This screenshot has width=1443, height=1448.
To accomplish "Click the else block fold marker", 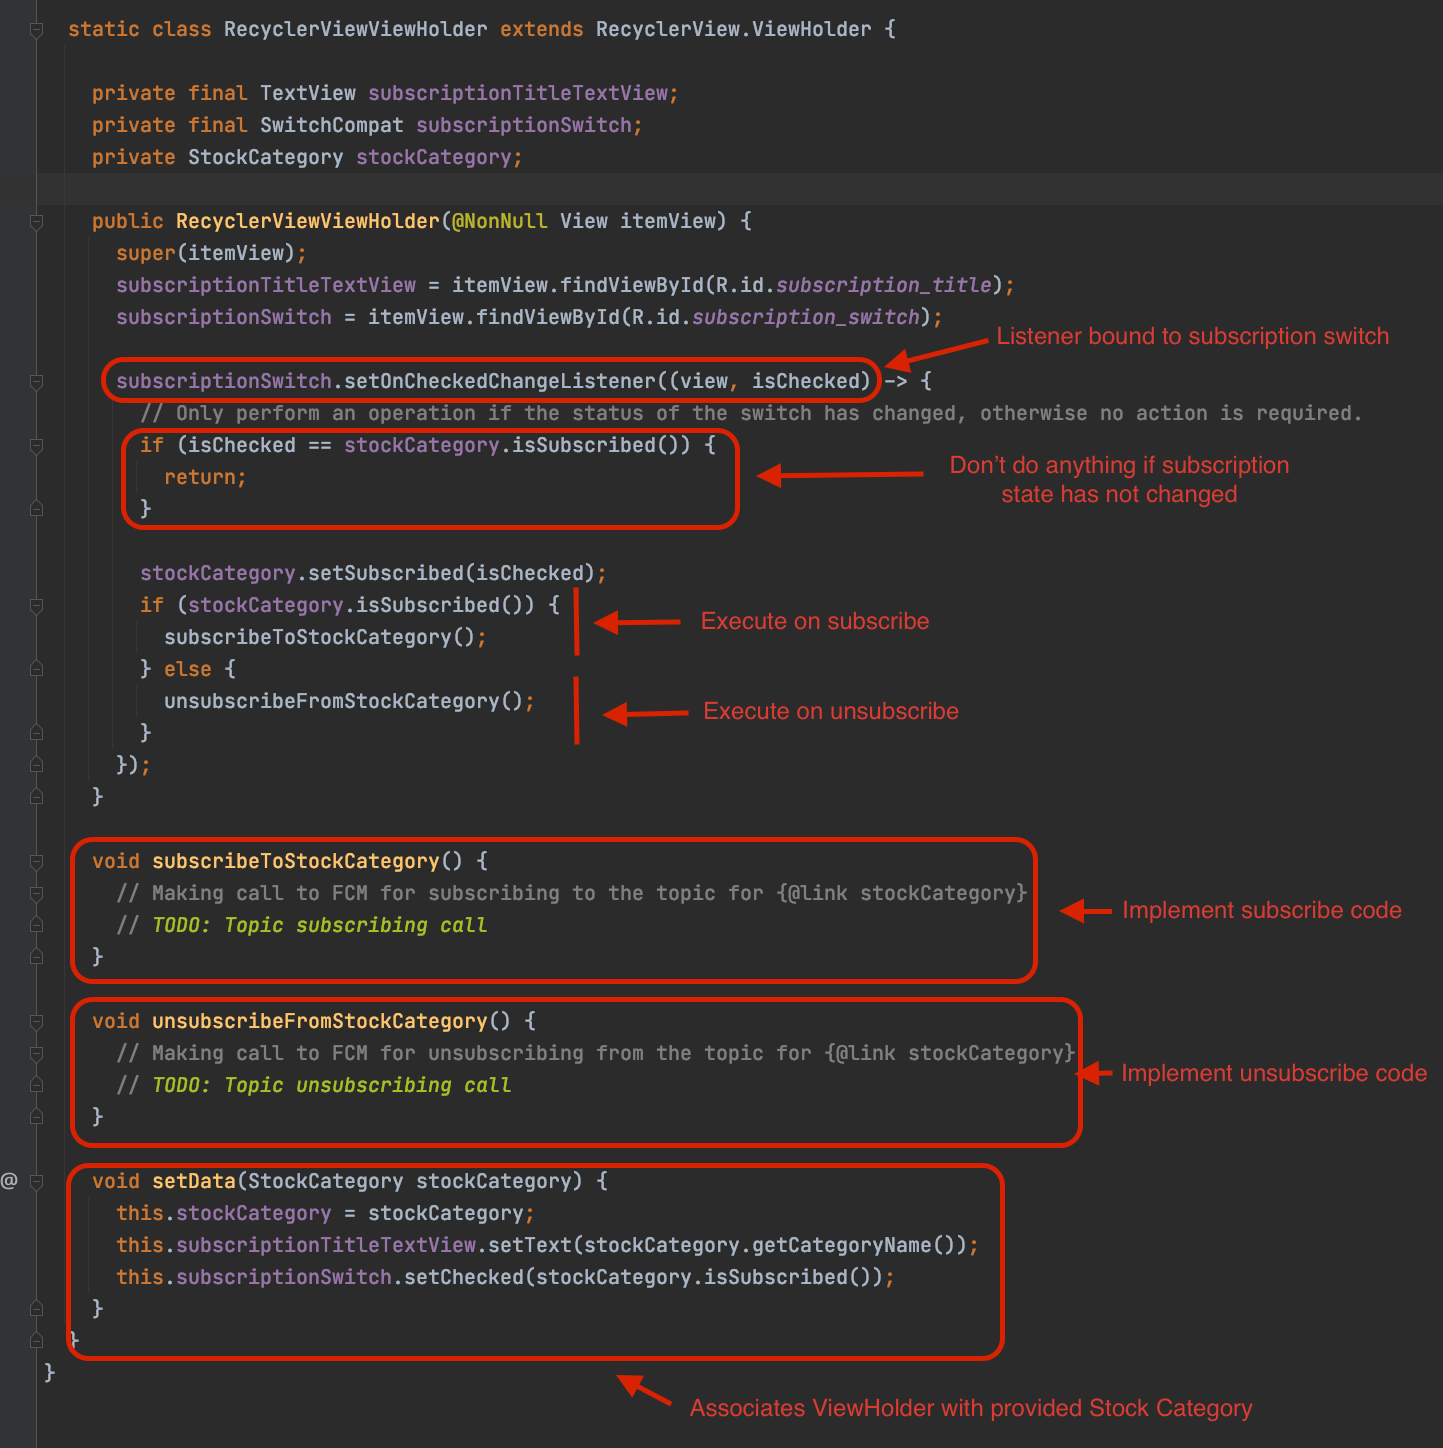I will point(36,670).
